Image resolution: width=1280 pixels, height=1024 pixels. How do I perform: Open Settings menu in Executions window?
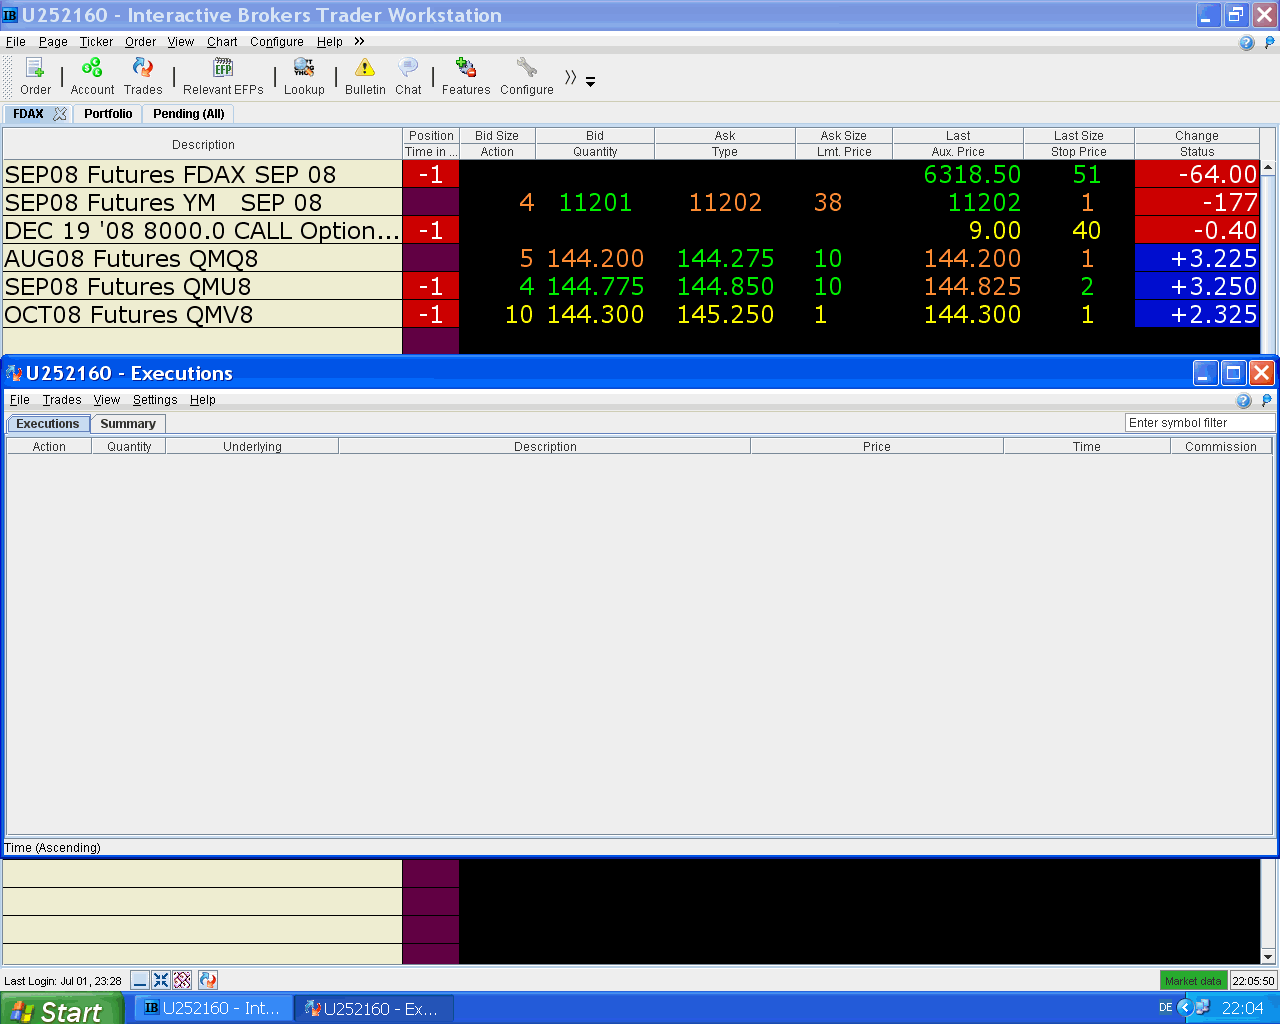tap(155, 400)
